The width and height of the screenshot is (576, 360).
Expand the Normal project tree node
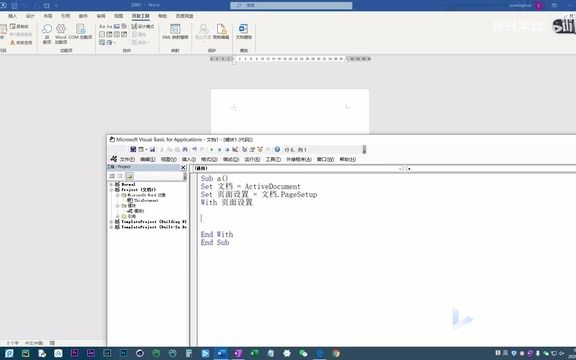[111, 184]
